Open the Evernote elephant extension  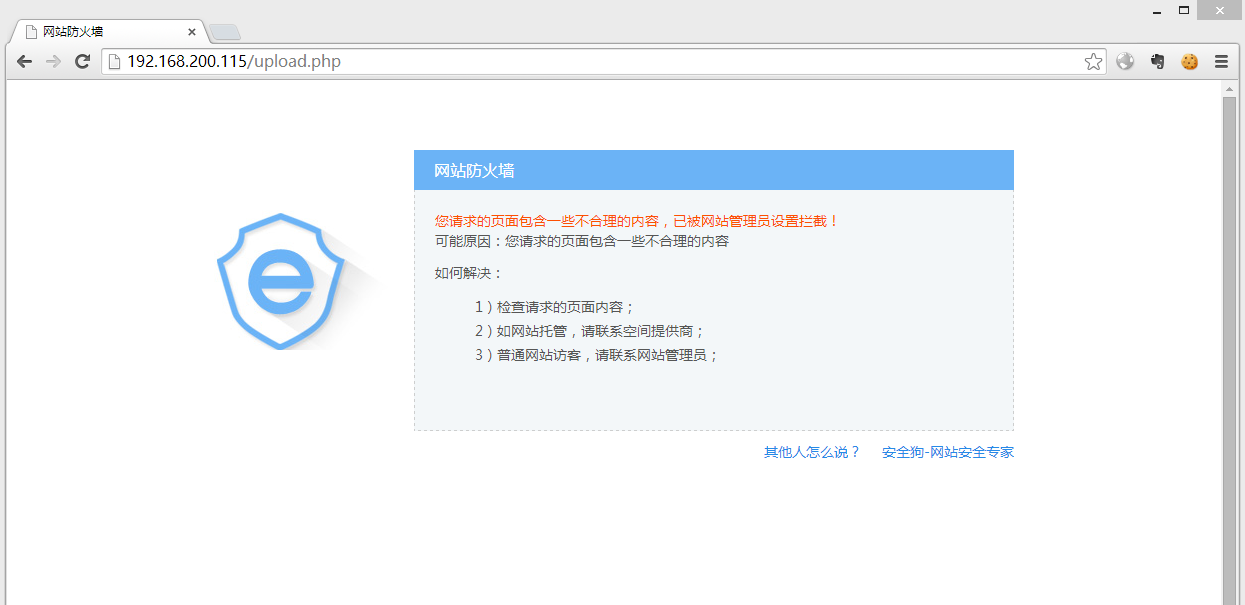pos(1157,62)
